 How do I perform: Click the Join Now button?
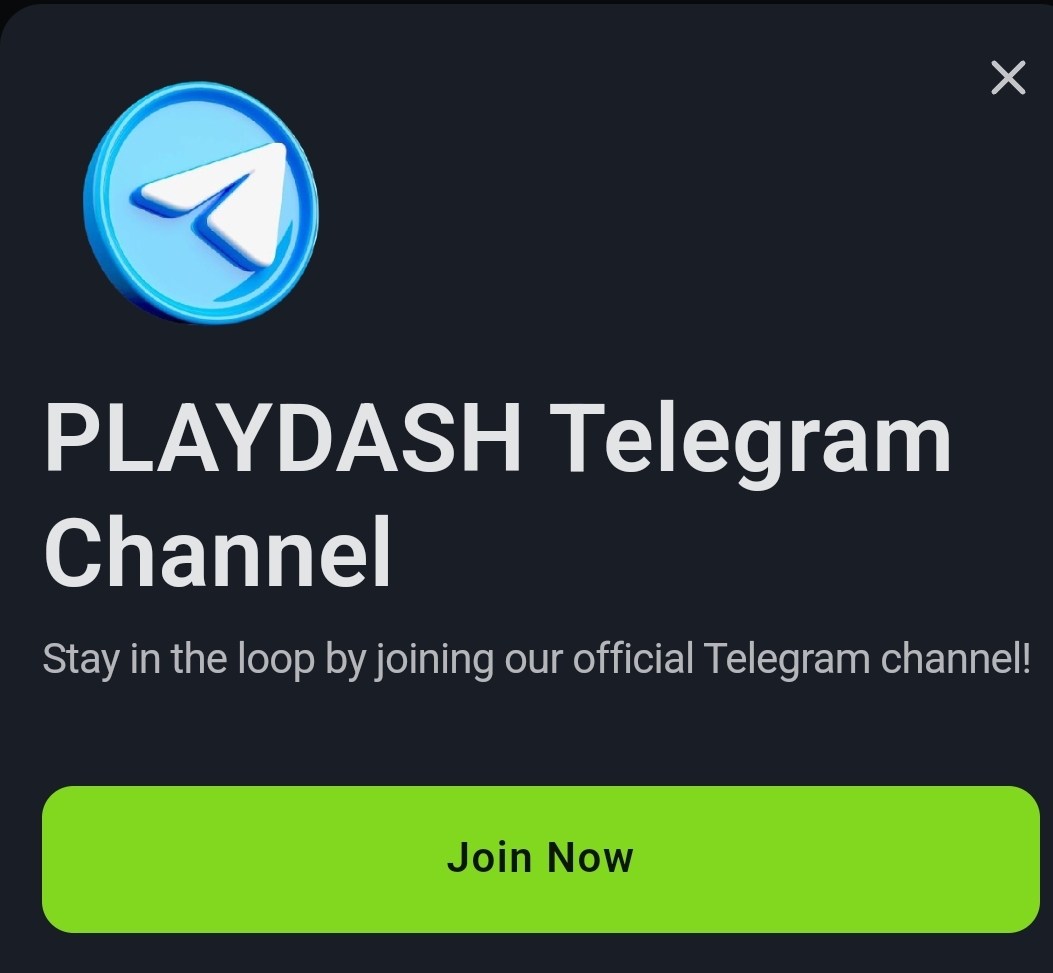point(541,859)
